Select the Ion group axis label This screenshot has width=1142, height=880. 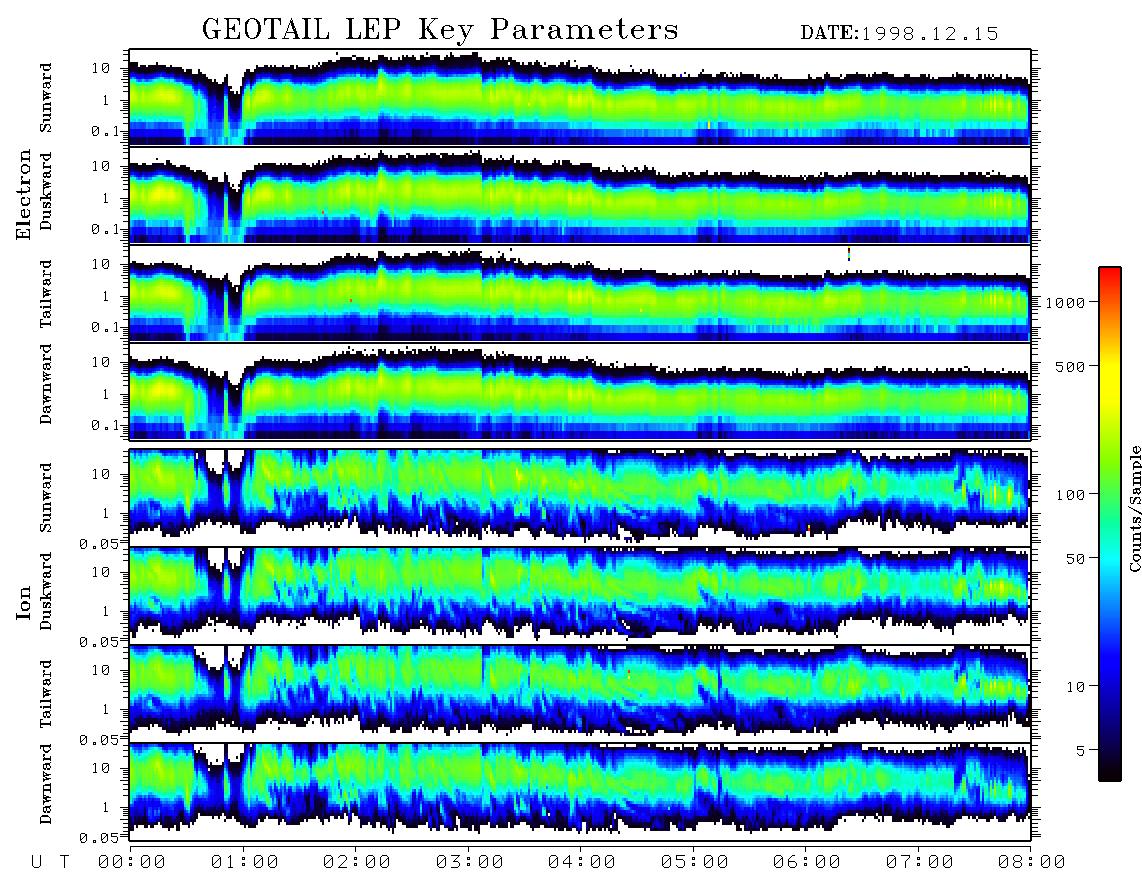24,602
